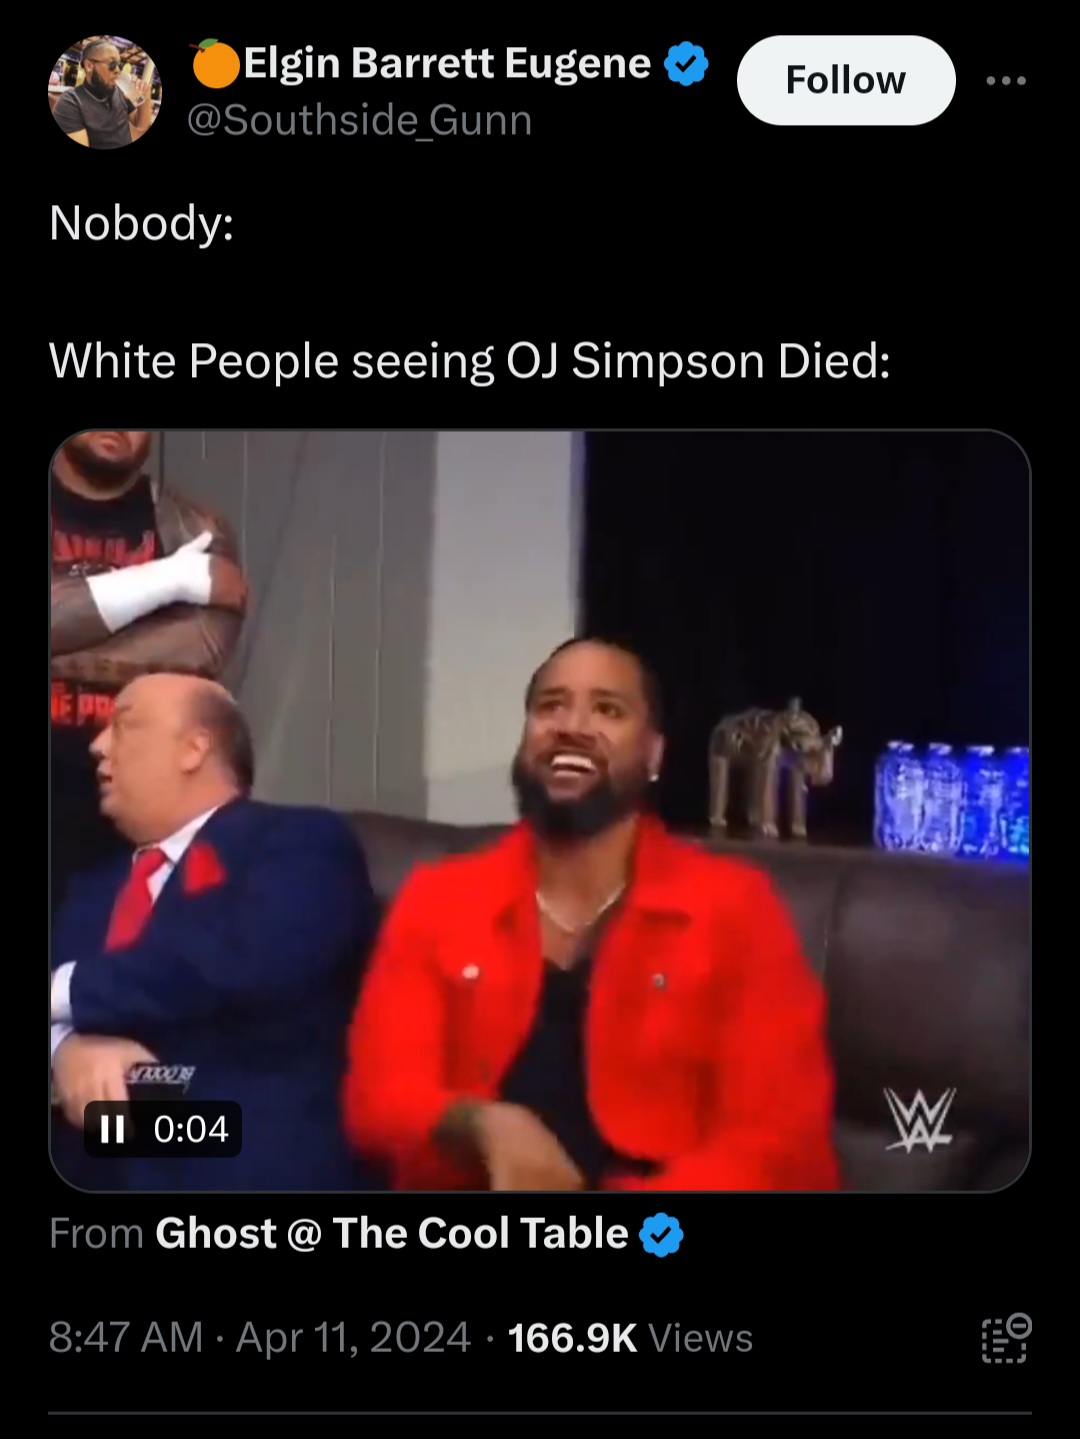This screenshot has height=1439, width=1080.
Task: Tap the blue verified badge by Eugene
Action: click(x=686, y=64)
